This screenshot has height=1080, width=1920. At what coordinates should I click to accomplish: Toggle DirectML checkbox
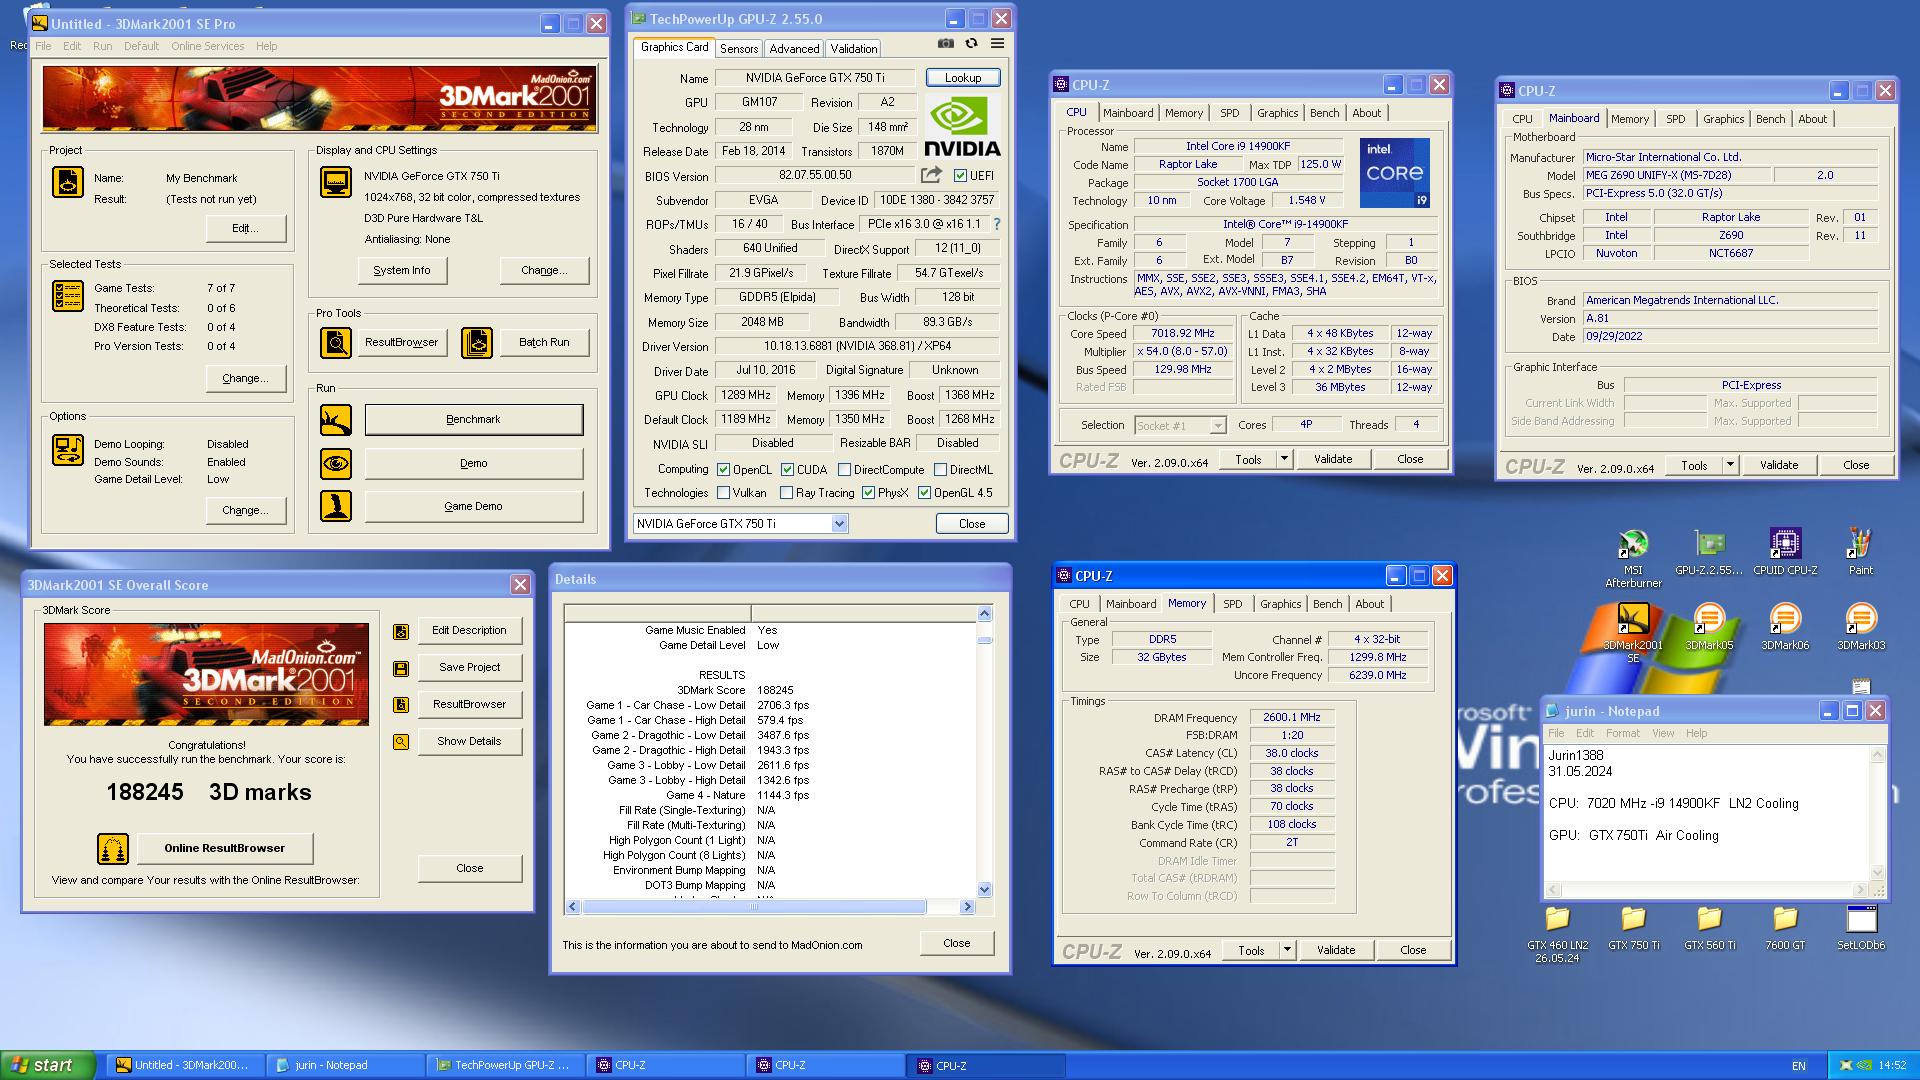[x=940, y=469]
